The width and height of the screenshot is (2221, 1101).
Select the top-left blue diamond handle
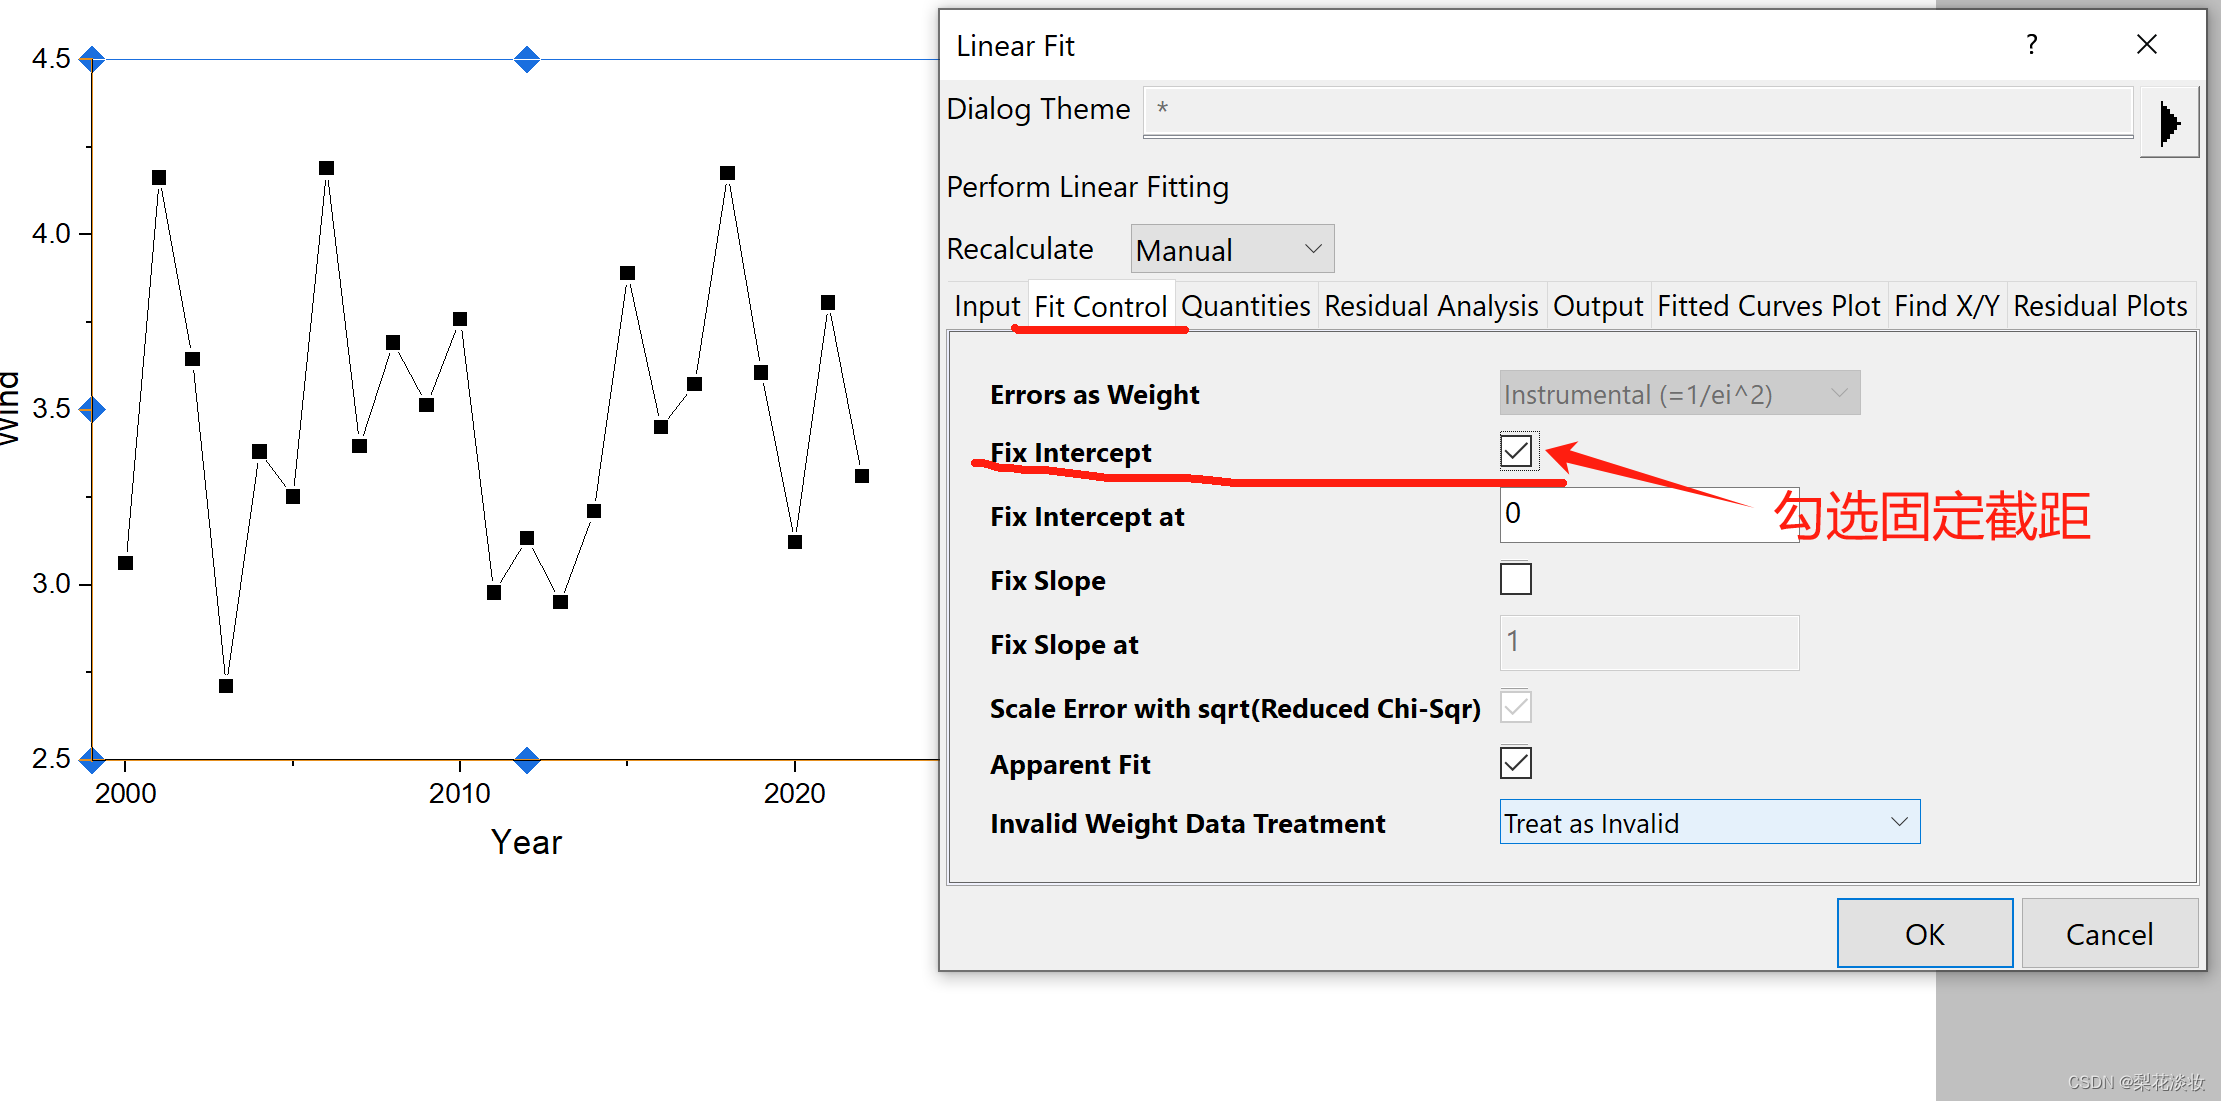[x=92, y=59]
